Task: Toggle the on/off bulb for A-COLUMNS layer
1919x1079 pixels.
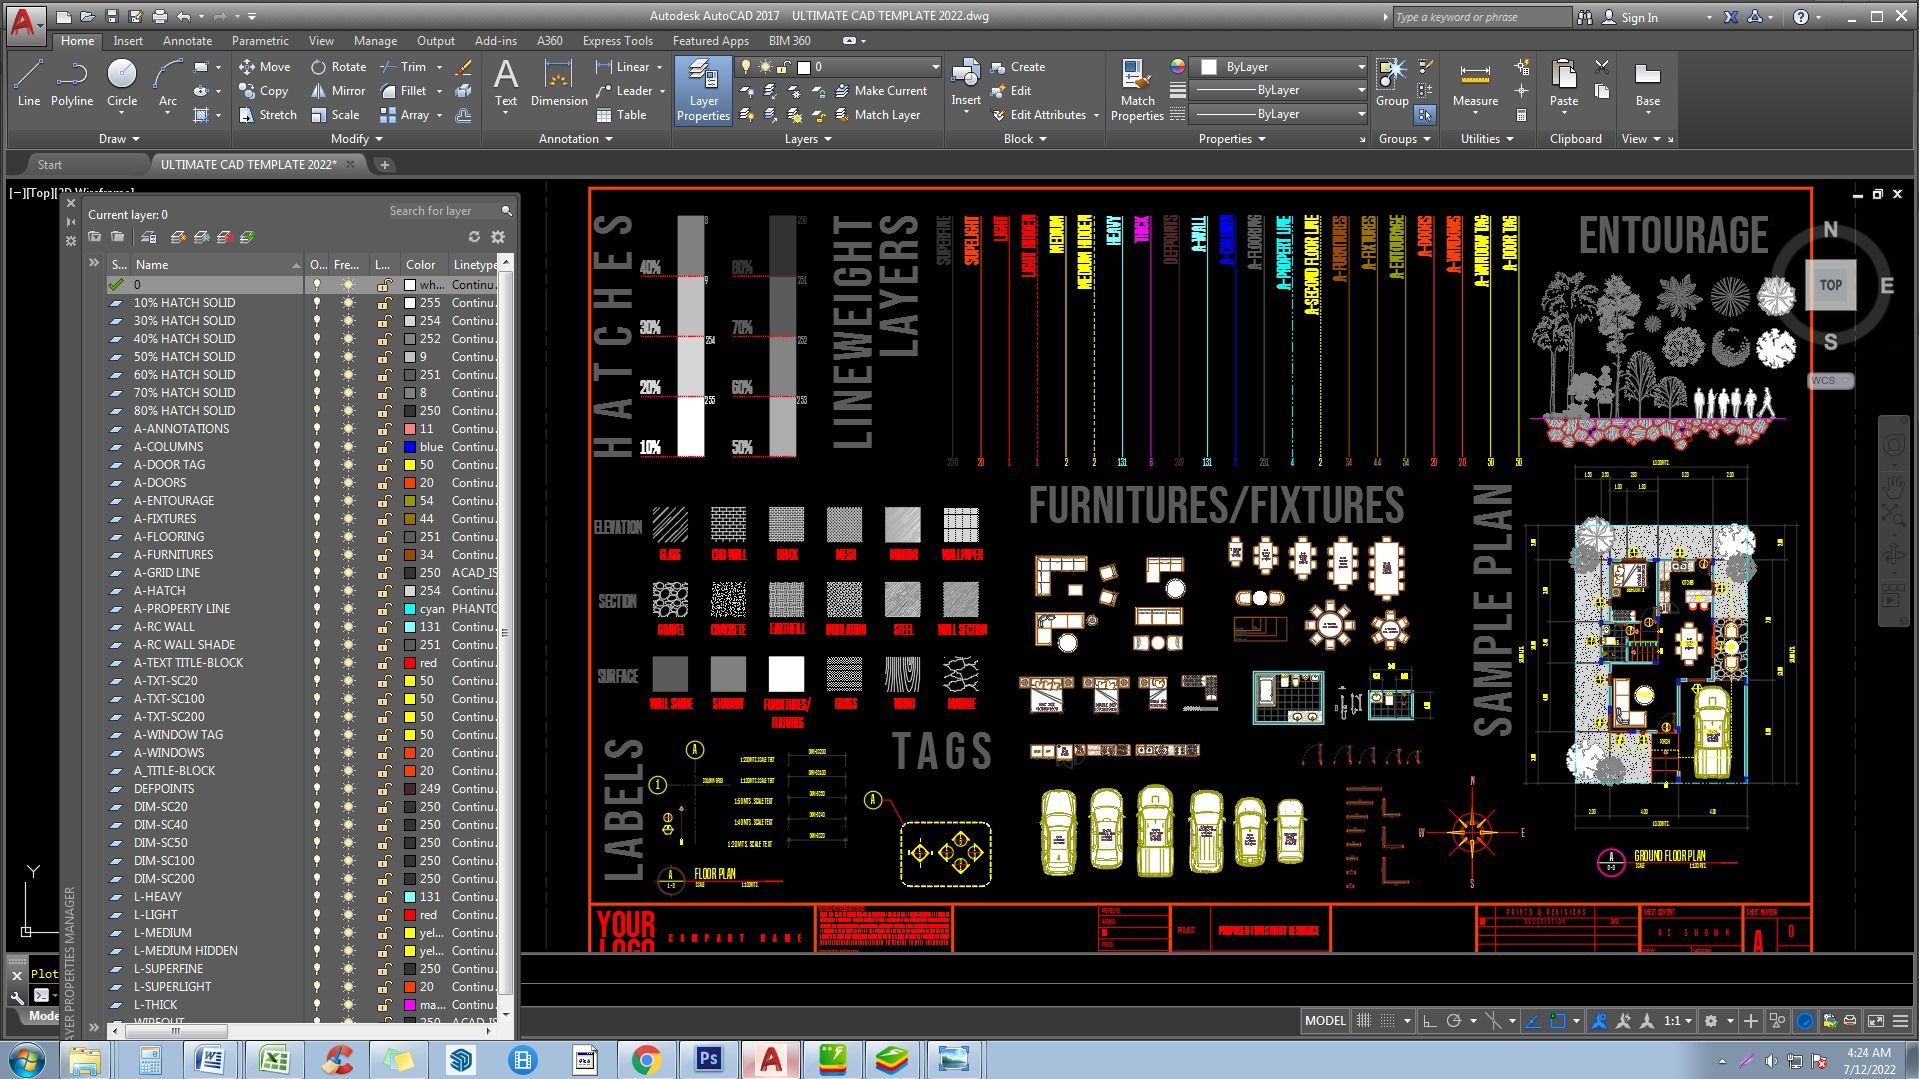Action: 317,447
